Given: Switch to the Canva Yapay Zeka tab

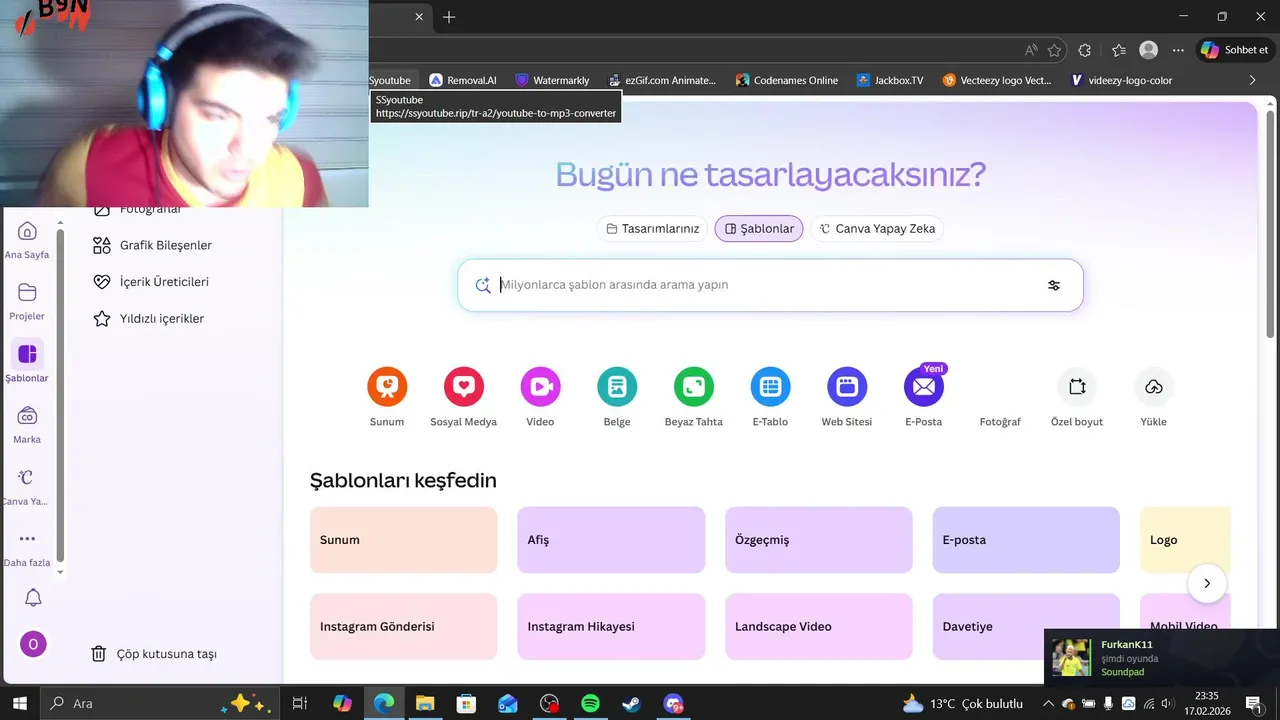Looking at the screenshot, I should coord(877,229).
